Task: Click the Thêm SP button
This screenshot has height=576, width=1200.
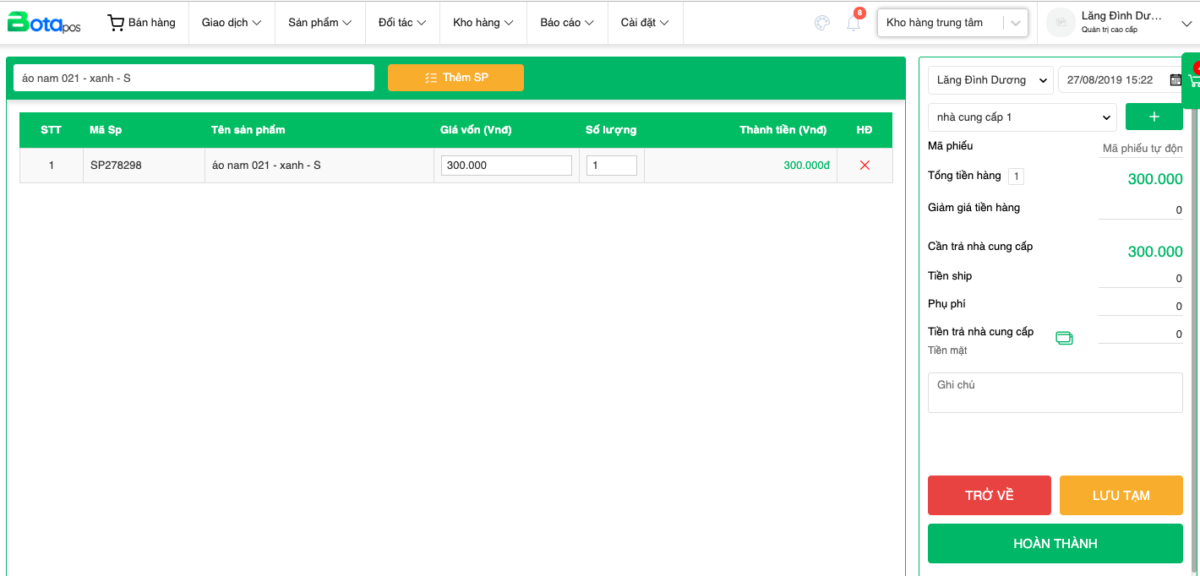Action: 455,78
